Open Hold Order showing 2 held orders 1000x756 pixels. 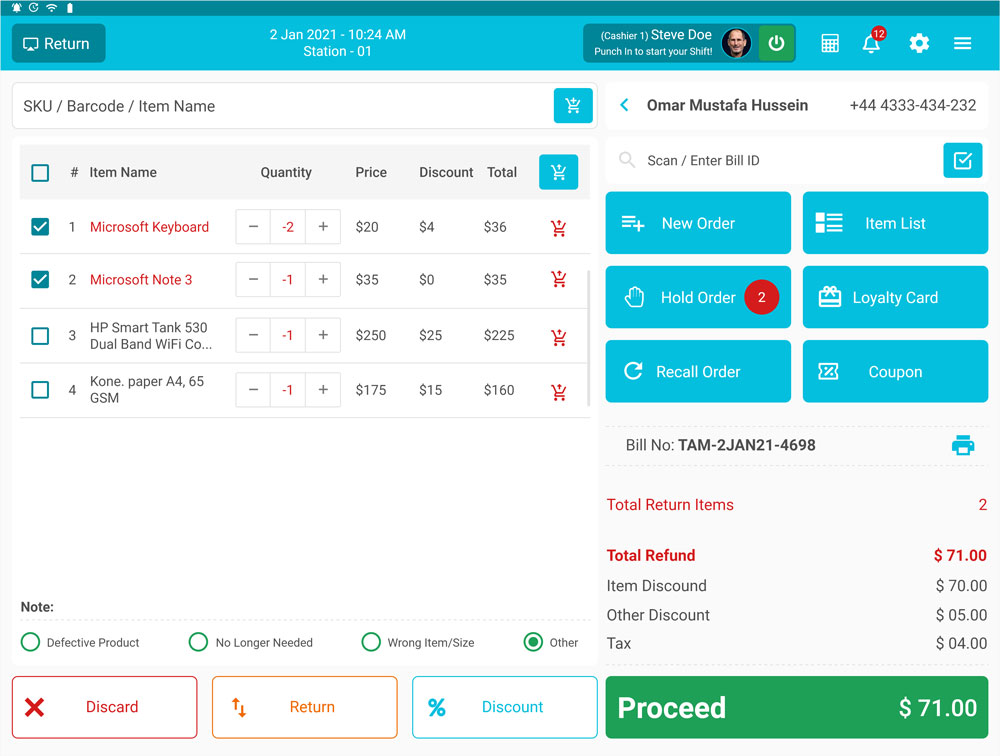pyautogui.click(x=698, y=297)
